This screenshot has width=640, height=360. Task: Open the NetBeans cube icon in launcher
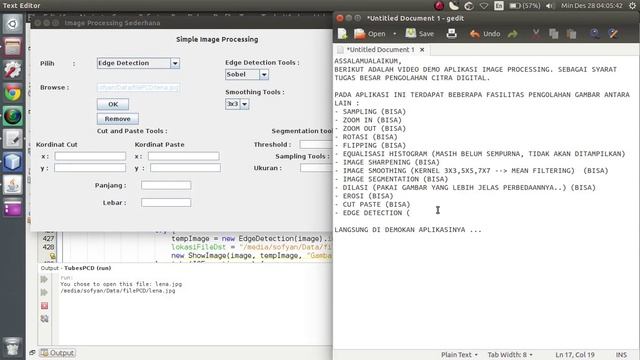(x=13, y=162)
